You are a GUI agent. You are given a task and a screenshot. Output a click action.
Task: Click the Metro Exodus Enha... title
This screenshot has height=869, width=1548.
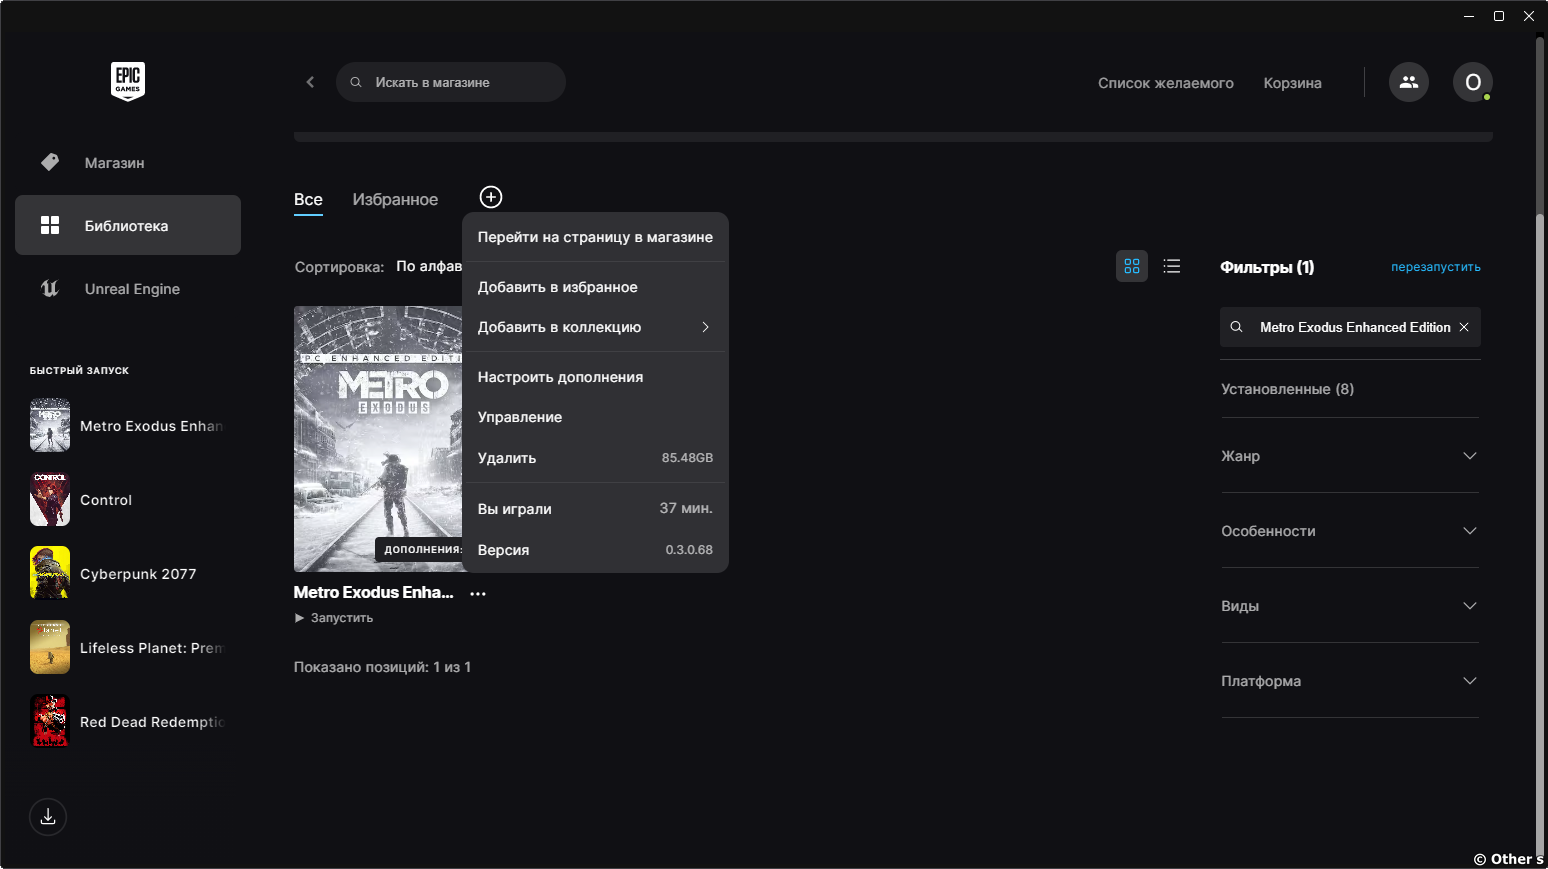tap(373, 592)
